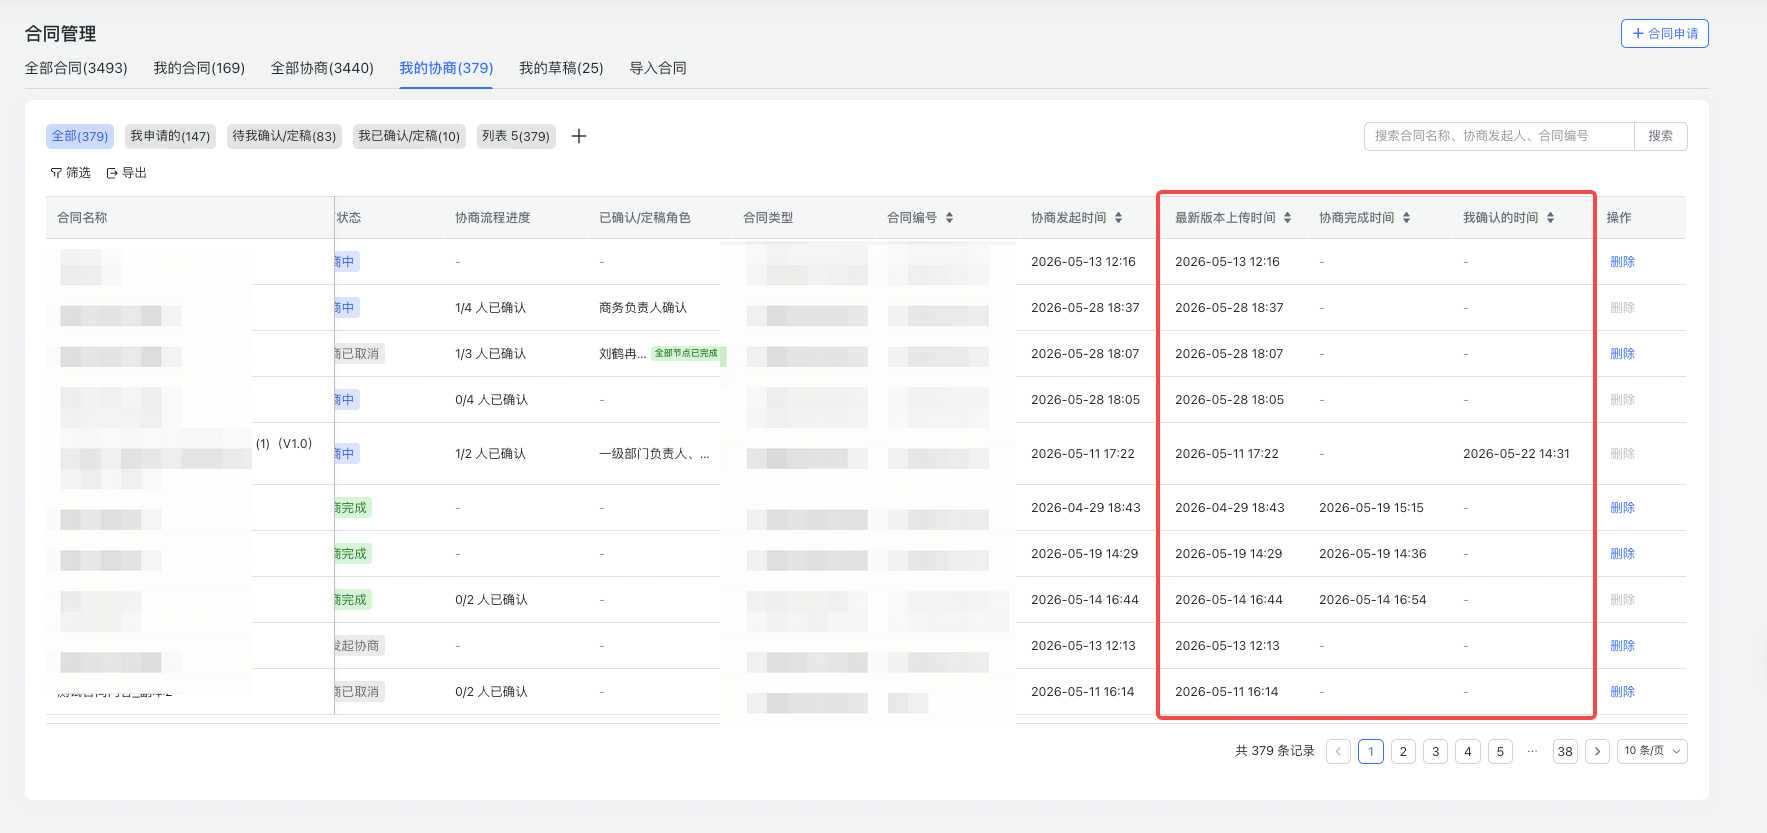Click the 2026-05-19 14:36 completion time
The height and width of the screenshot is (833, 1767).
[1373, 554]
